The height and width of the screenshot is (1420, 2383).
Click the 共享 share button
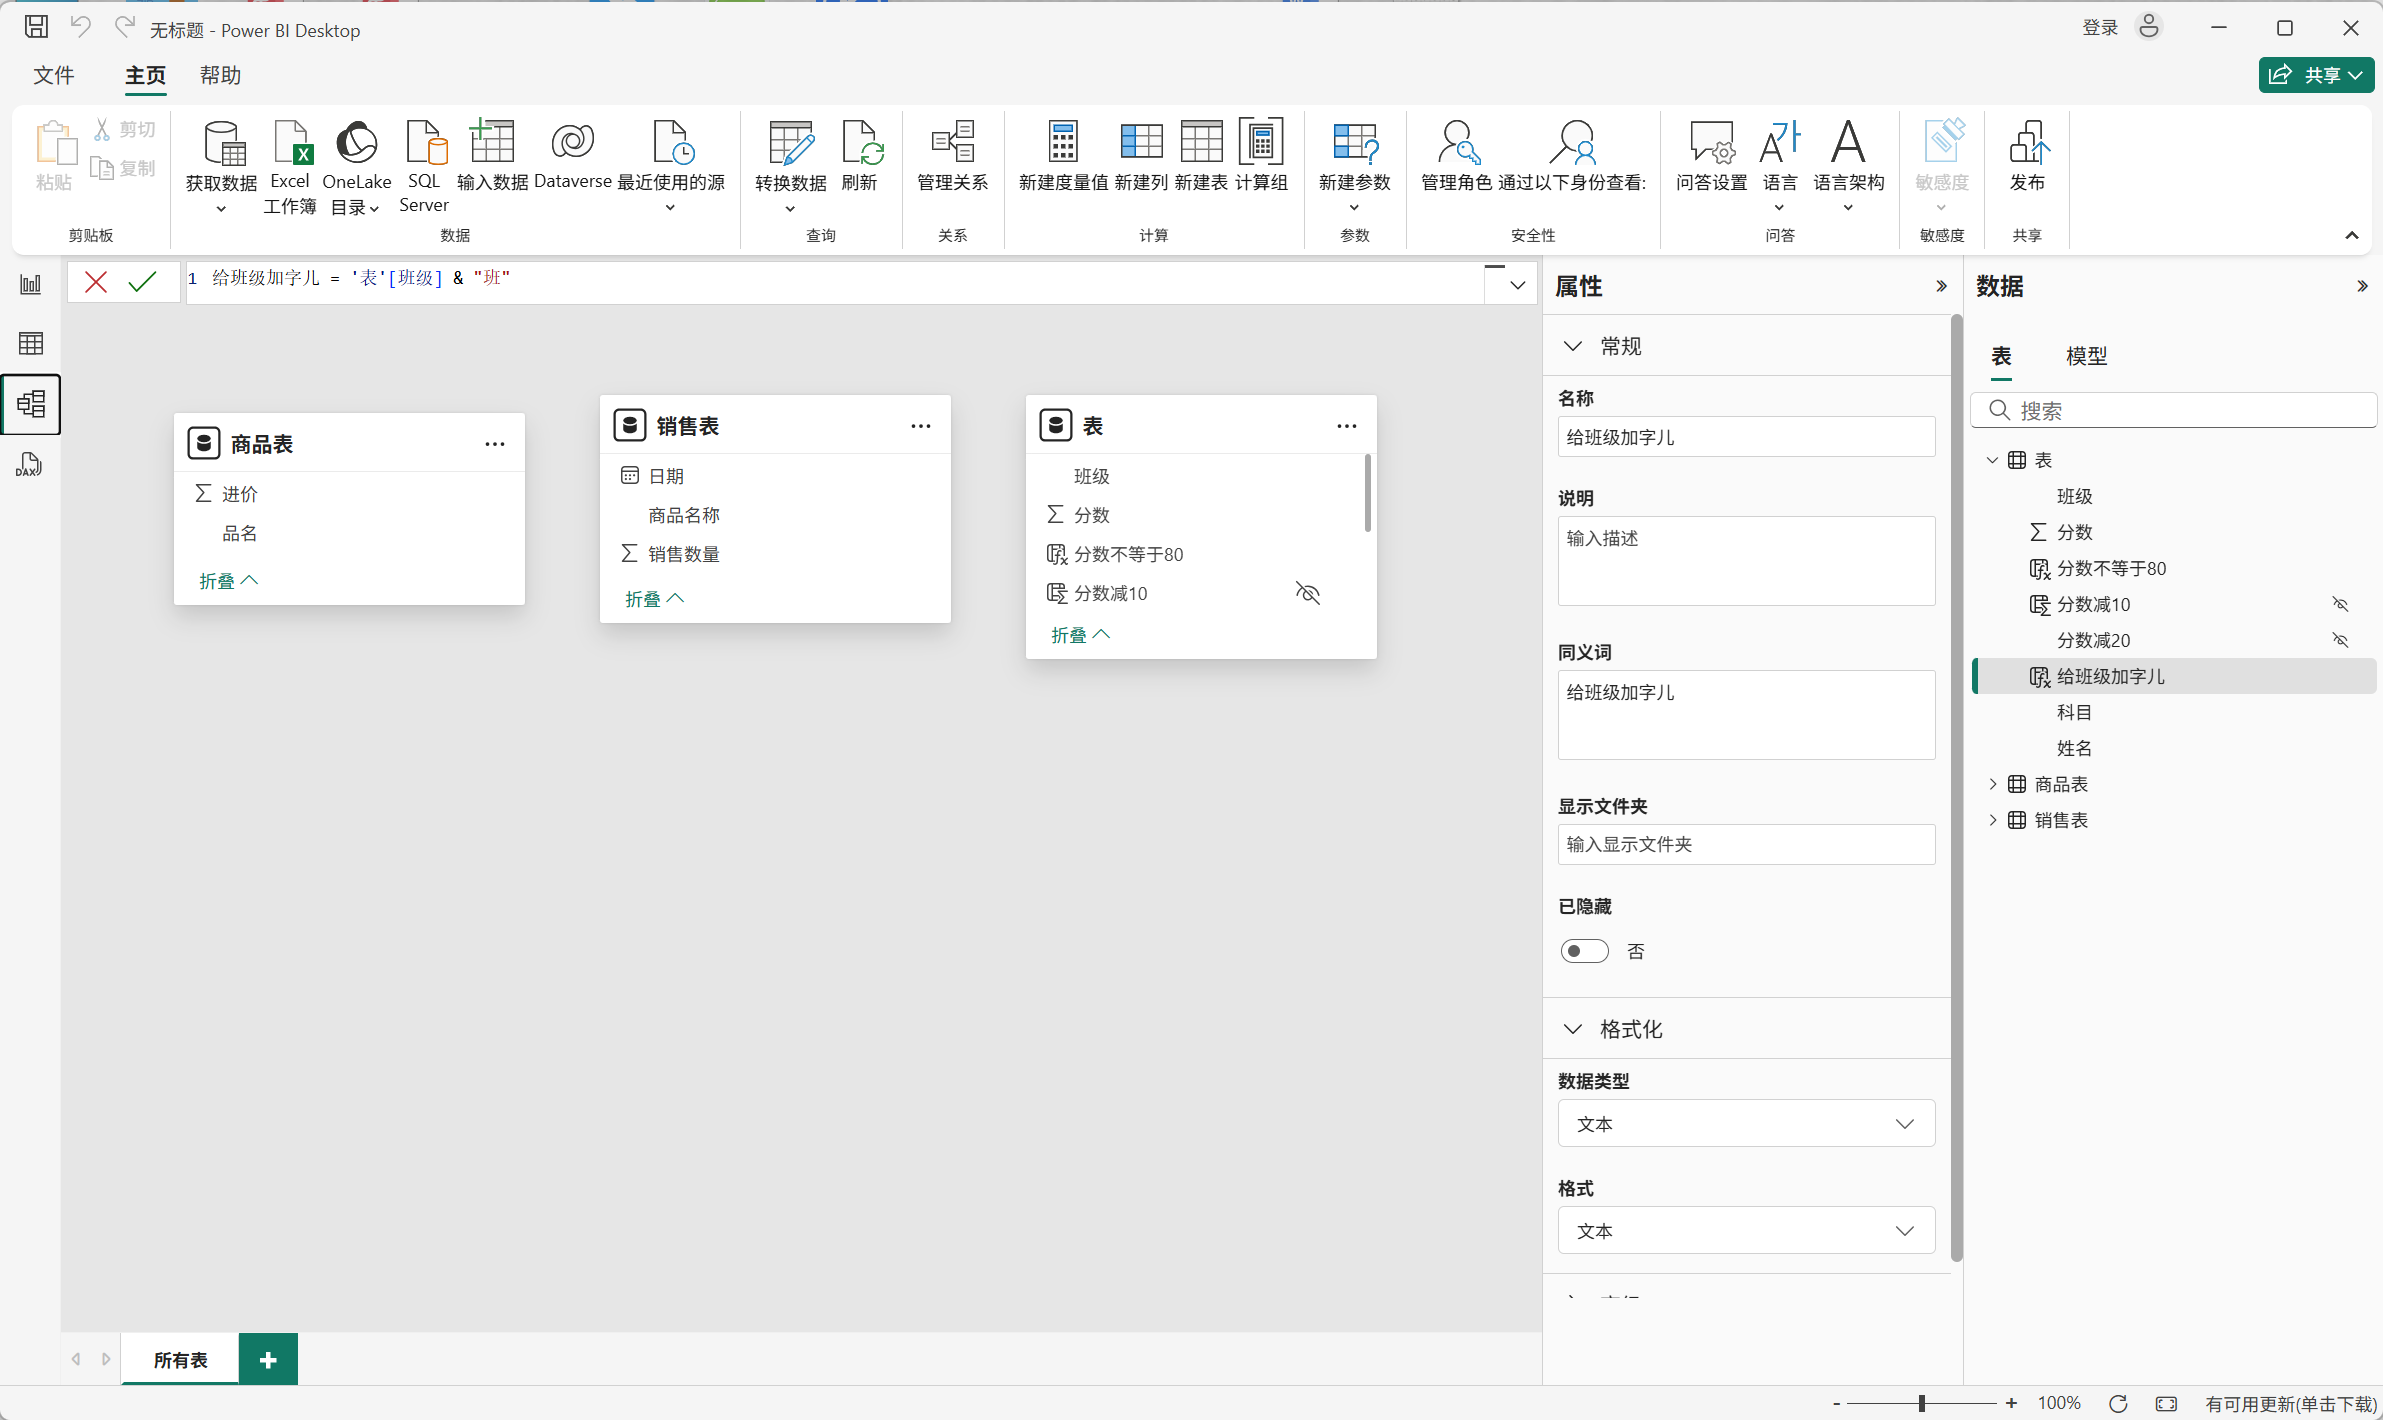pos(2314,75)
